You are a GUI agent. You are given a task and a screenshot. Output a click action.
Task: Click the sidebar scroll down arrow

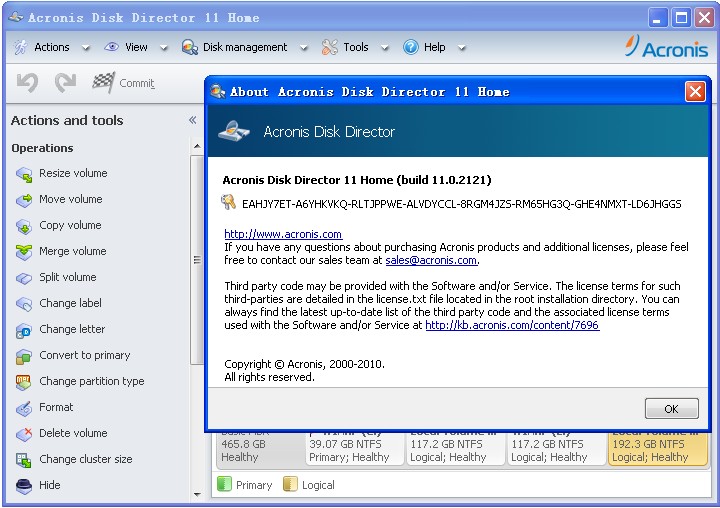click(197, 495)
